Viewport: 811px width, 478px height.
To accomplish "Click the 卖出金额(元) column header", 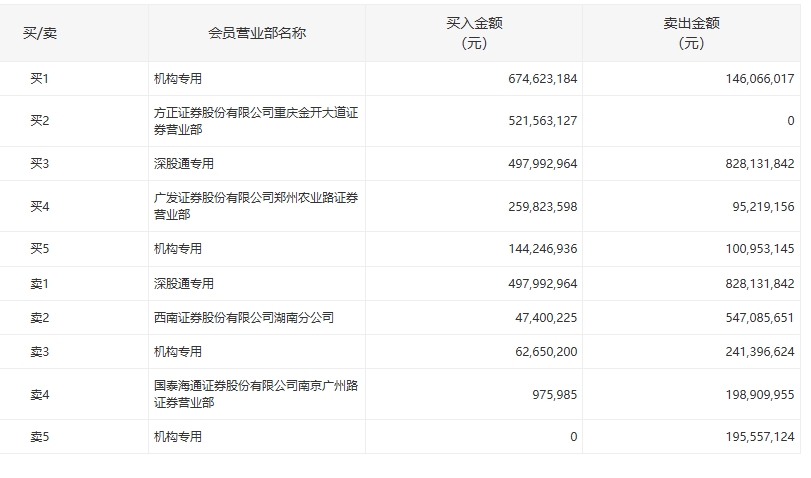I will pos(691,33).
